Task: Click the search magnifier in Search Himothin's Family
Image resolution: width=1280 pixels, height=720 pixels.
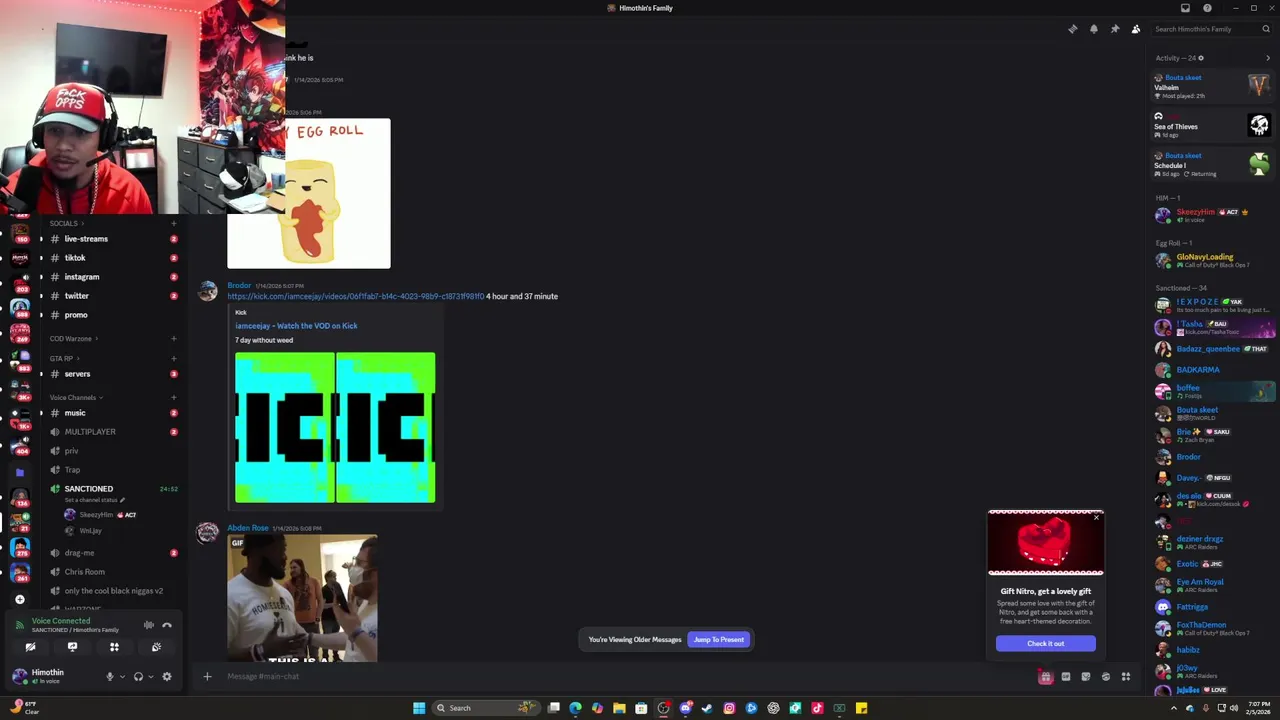Action: (1268, 29)
